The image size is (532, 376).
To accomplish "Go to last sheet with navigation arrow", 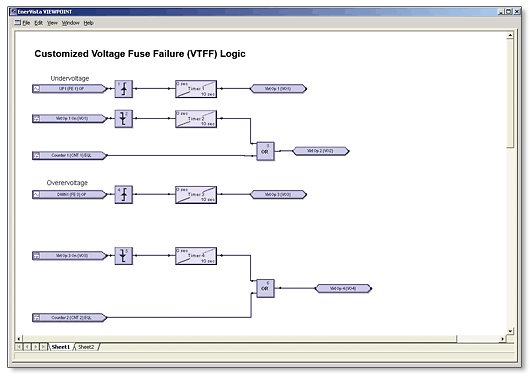I will point(43,347).
